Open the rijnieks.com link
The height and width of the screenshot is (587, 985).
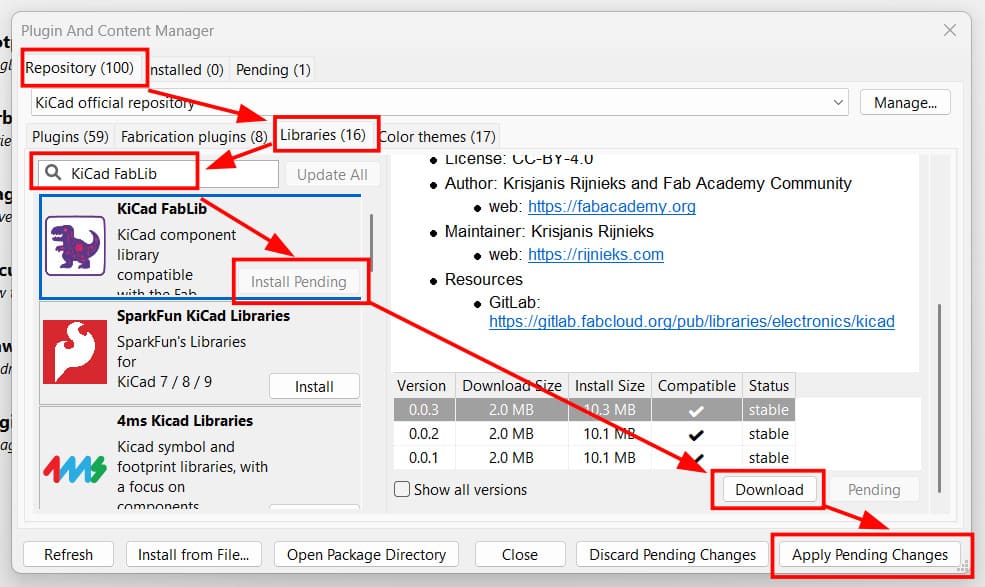(596, 255)
